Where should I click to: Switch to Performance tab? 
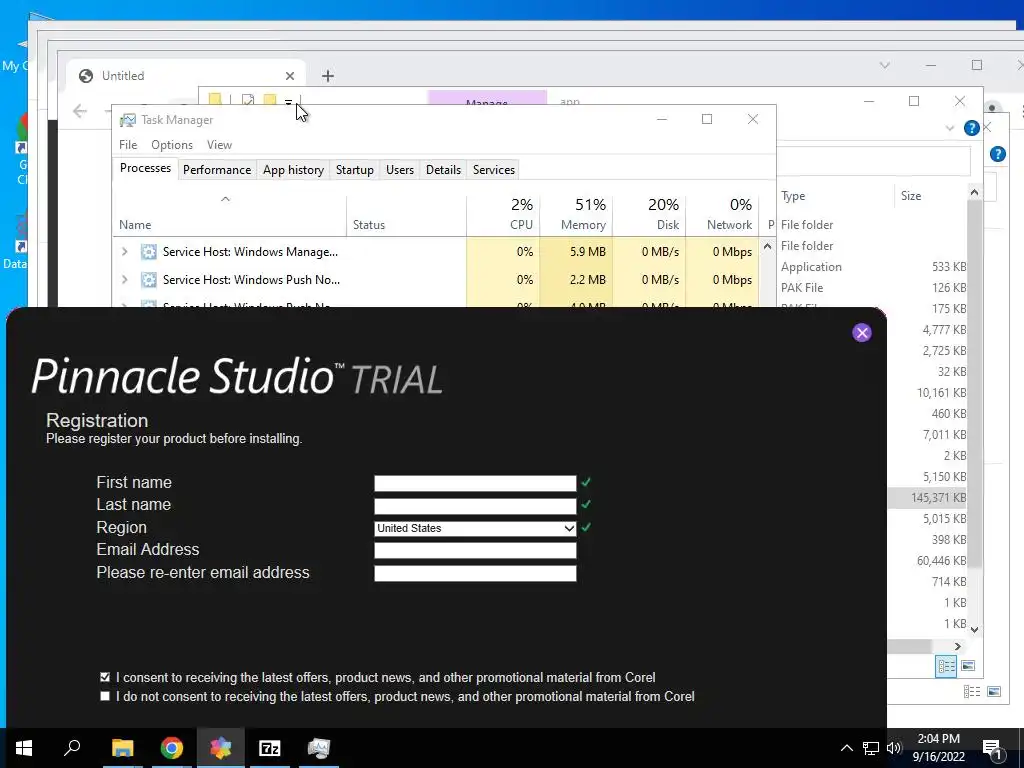click(x=217, y=170)
